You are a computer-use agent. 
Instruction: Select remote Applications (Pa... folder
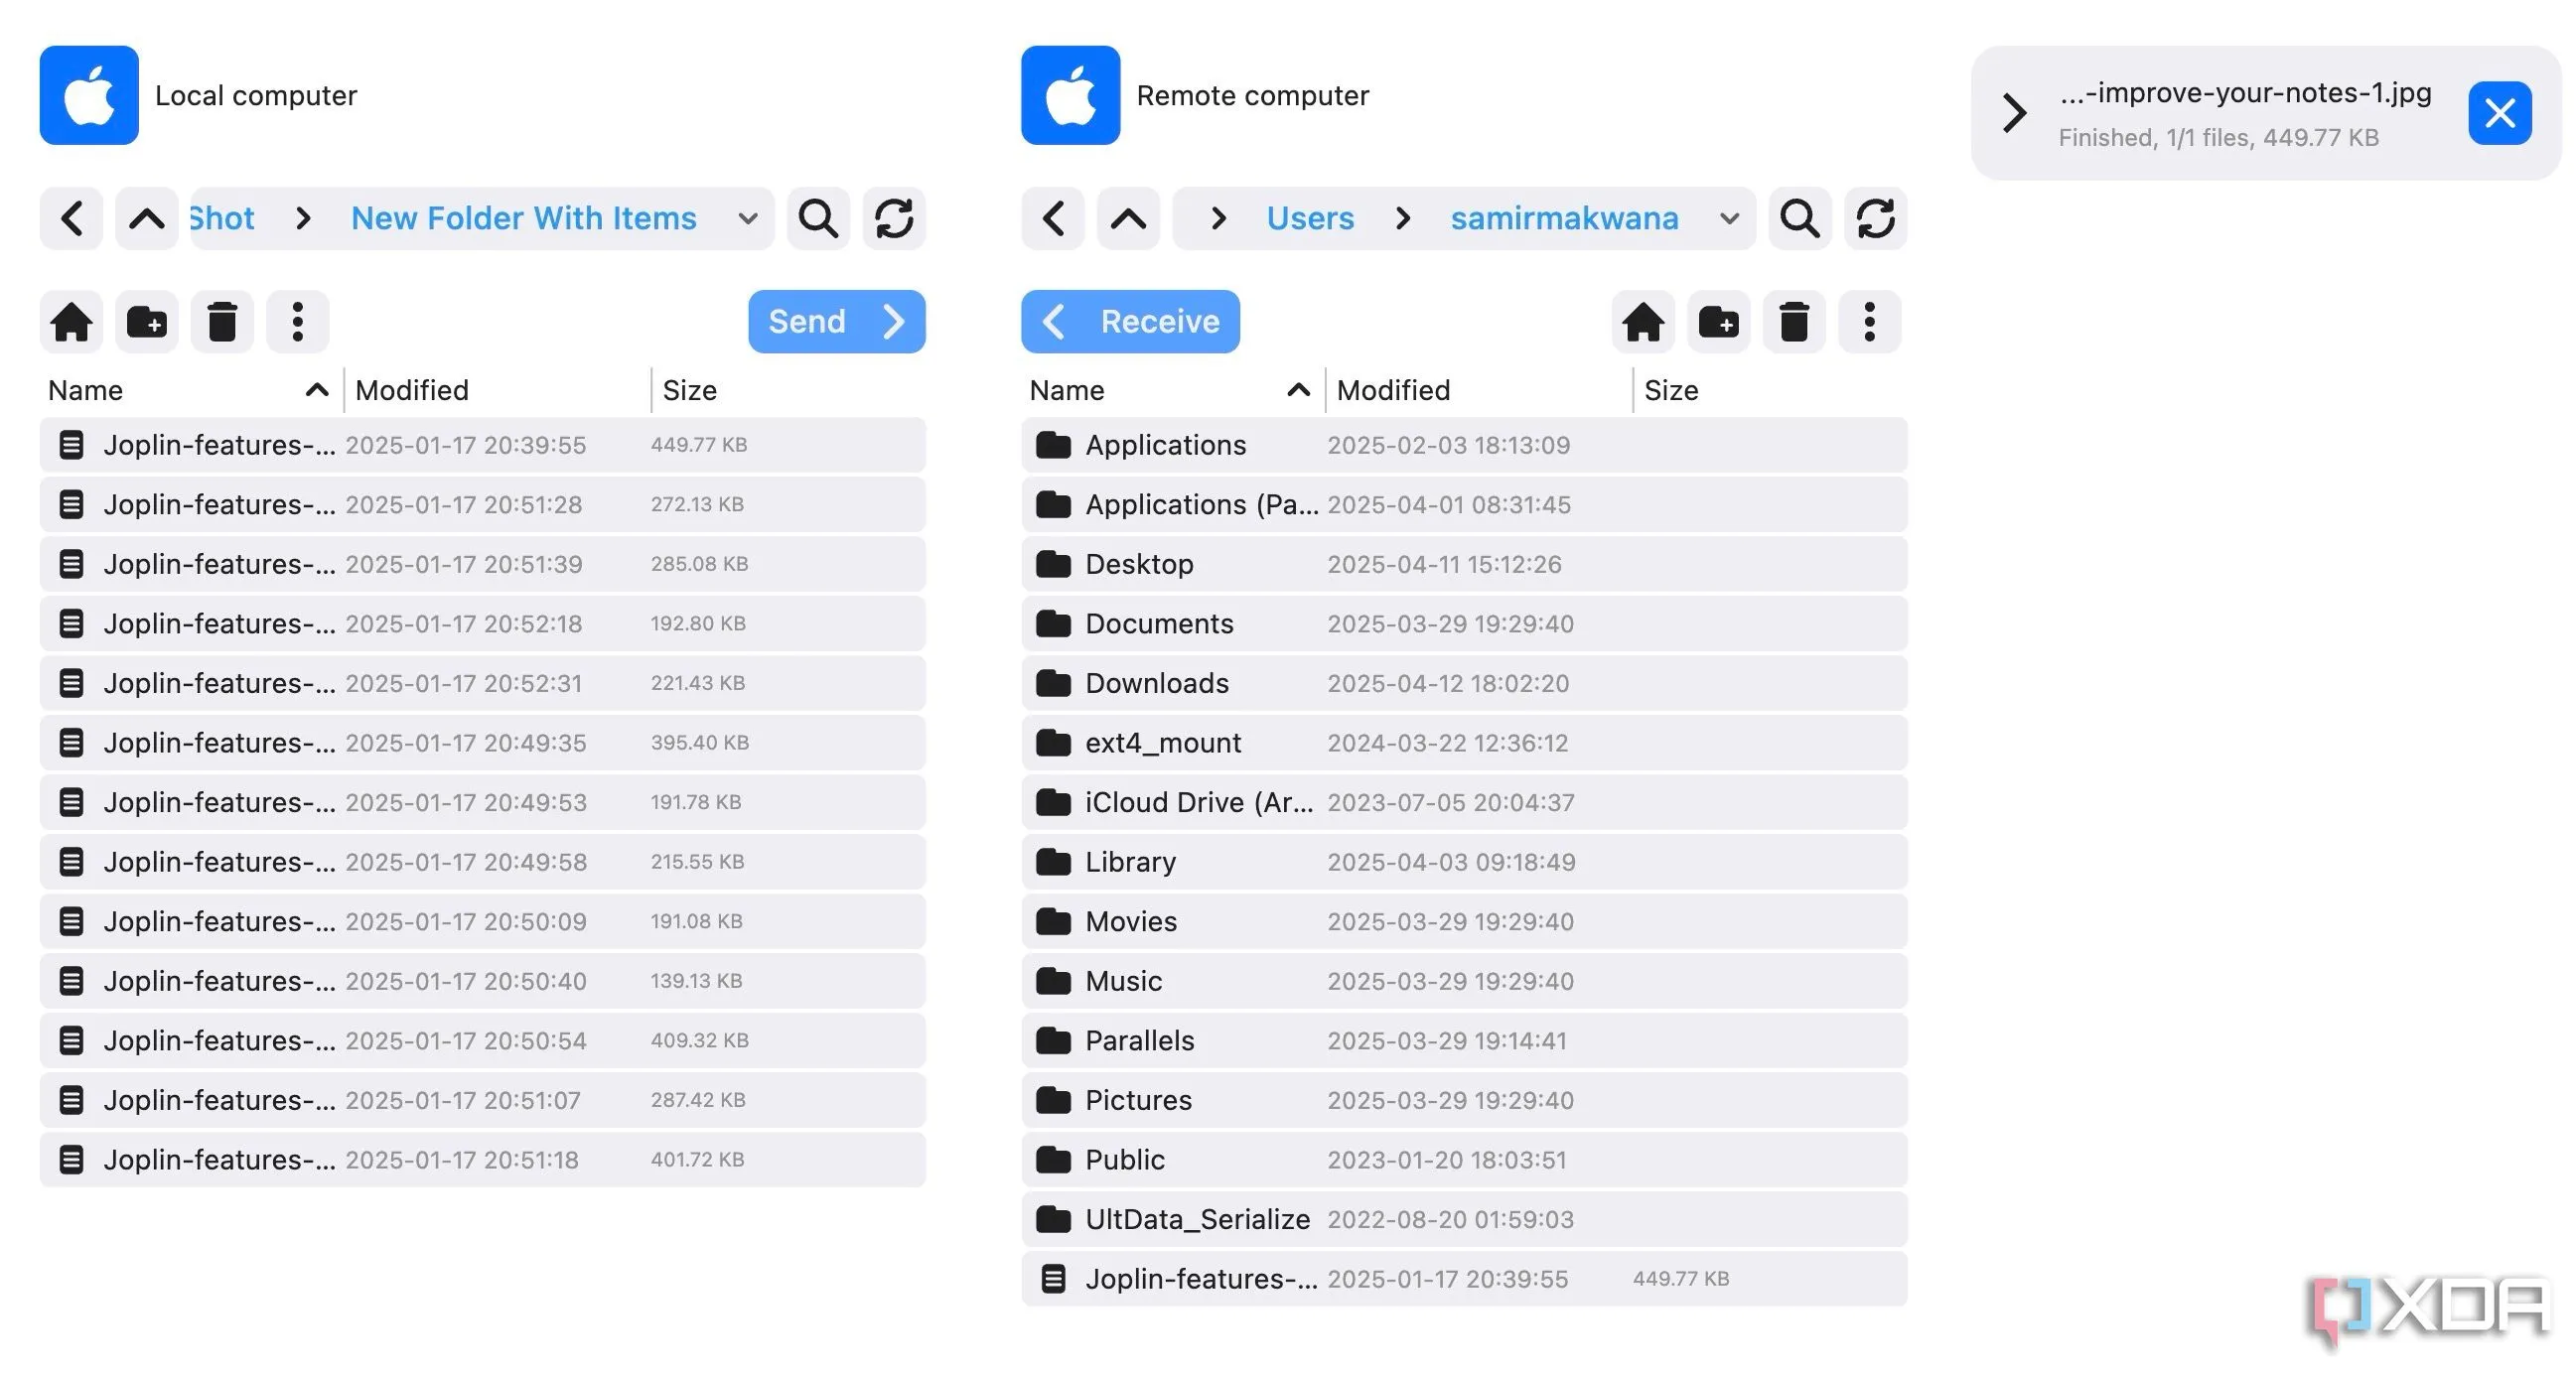click(x=1465, y=505)
